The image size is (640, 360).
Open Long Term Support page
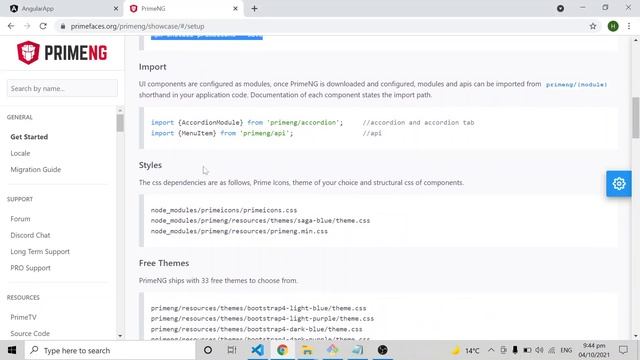pos(40,251)
